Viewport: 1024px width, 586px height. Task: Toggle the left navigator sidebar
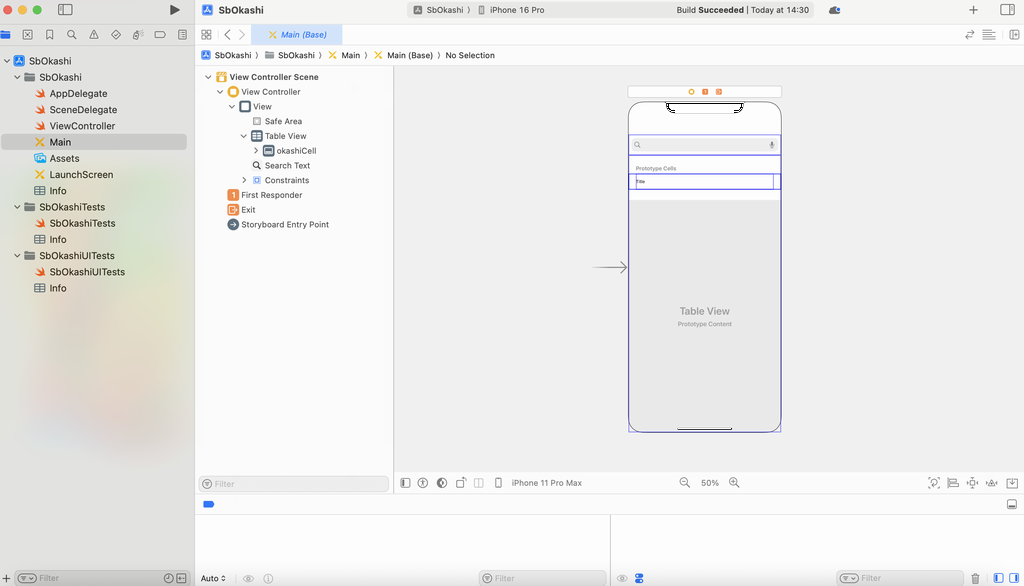[65, 10]
